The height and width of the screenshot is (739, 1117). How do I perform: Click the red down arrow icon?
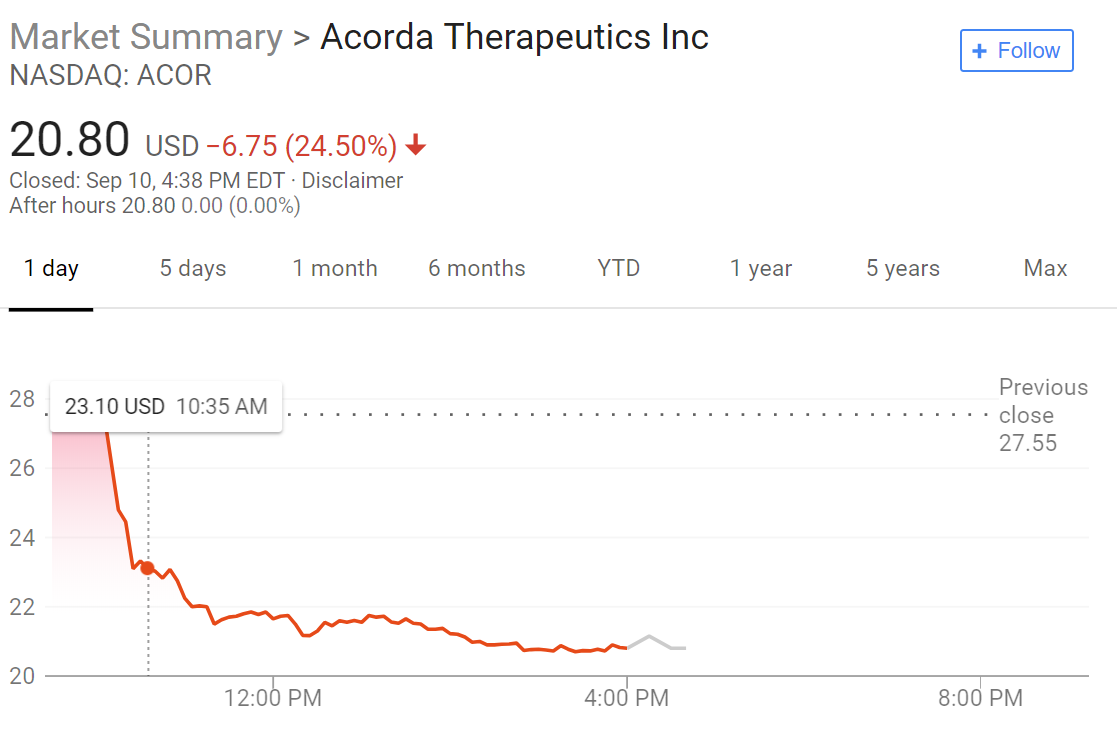(416, 147)
